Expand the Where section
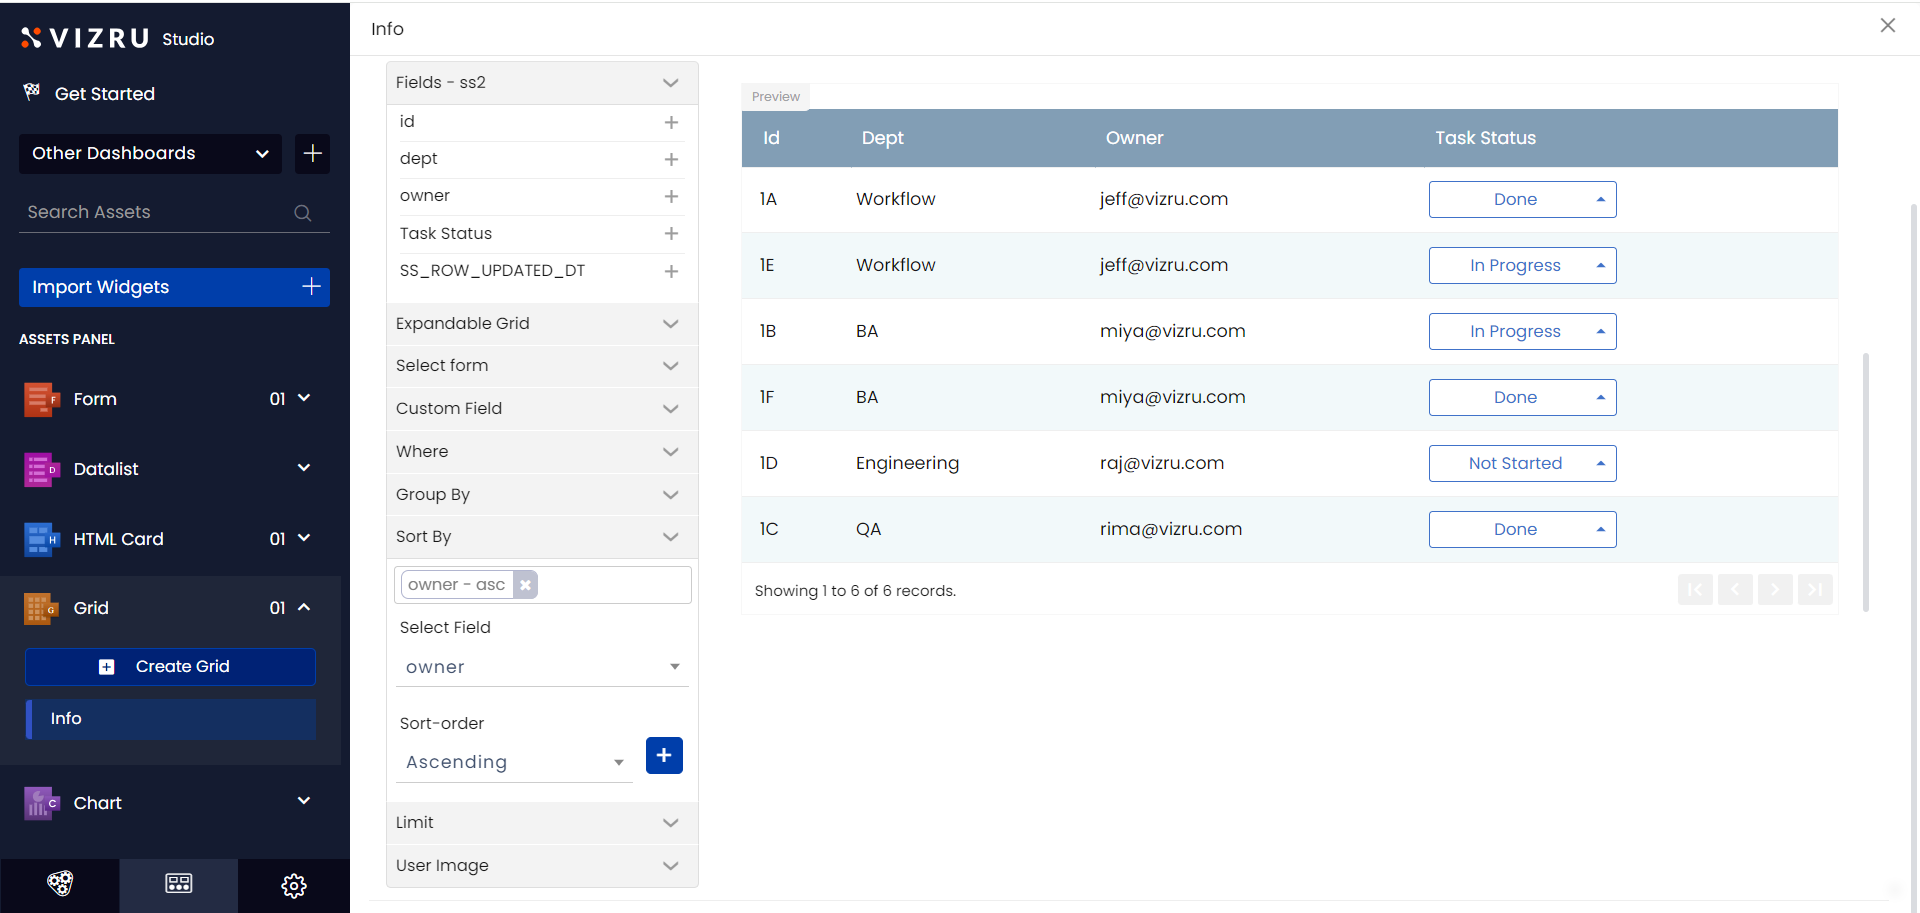The width and height of the screenshot is (1920, 913). click(541, 452)
